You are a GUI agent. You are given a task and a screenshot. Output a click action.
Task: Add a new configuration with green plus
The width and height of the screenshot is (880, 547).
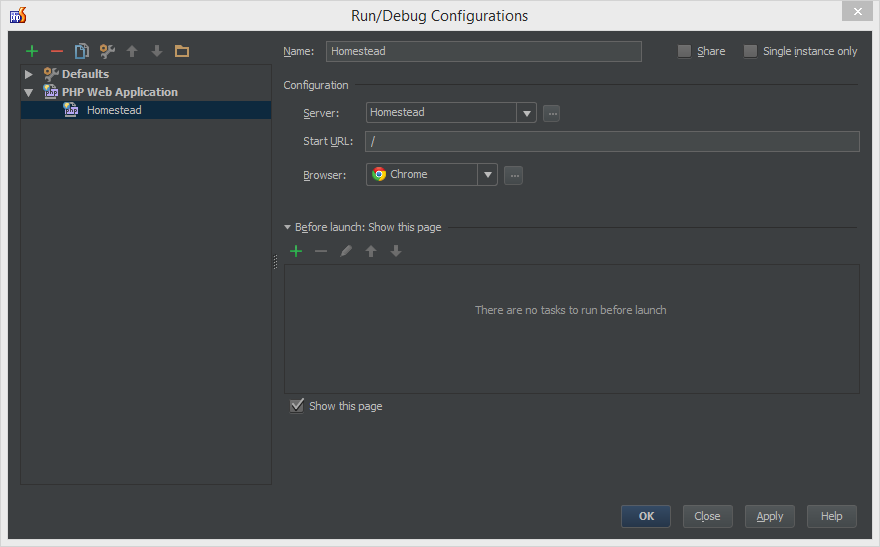[32, 51]
